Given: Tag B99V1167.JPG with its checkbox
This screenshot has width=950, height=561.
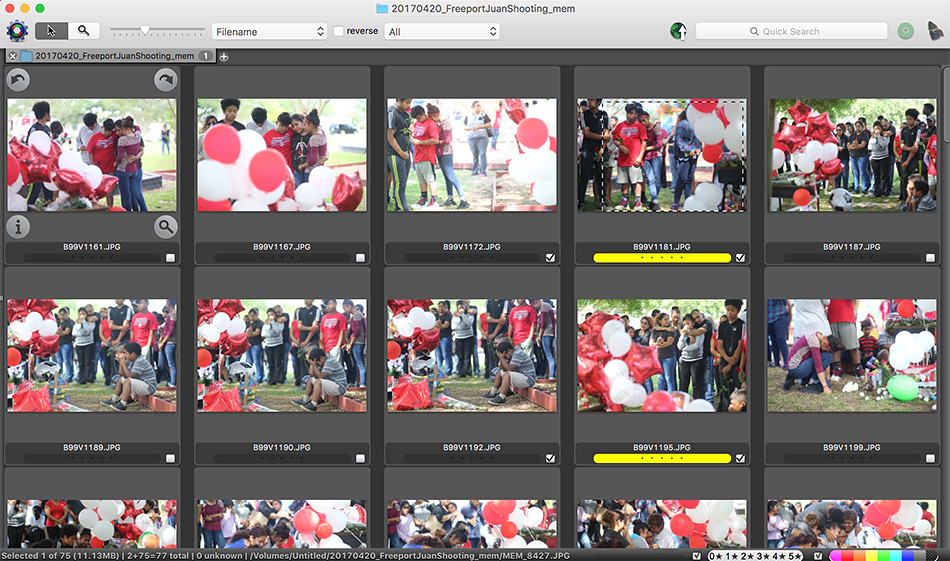Looking at the screenshot, I should point(360,258).
